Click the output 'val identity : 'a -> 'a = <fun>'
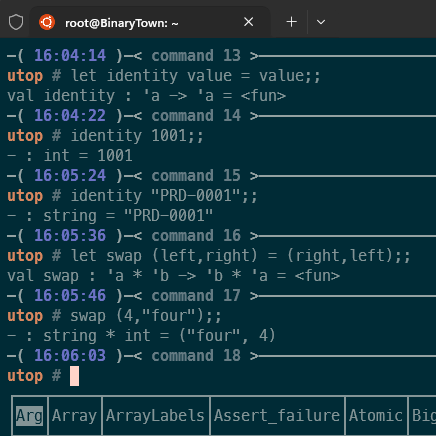Screen dimensions: 436x436 pyautogui.click(x=147, y=96)
